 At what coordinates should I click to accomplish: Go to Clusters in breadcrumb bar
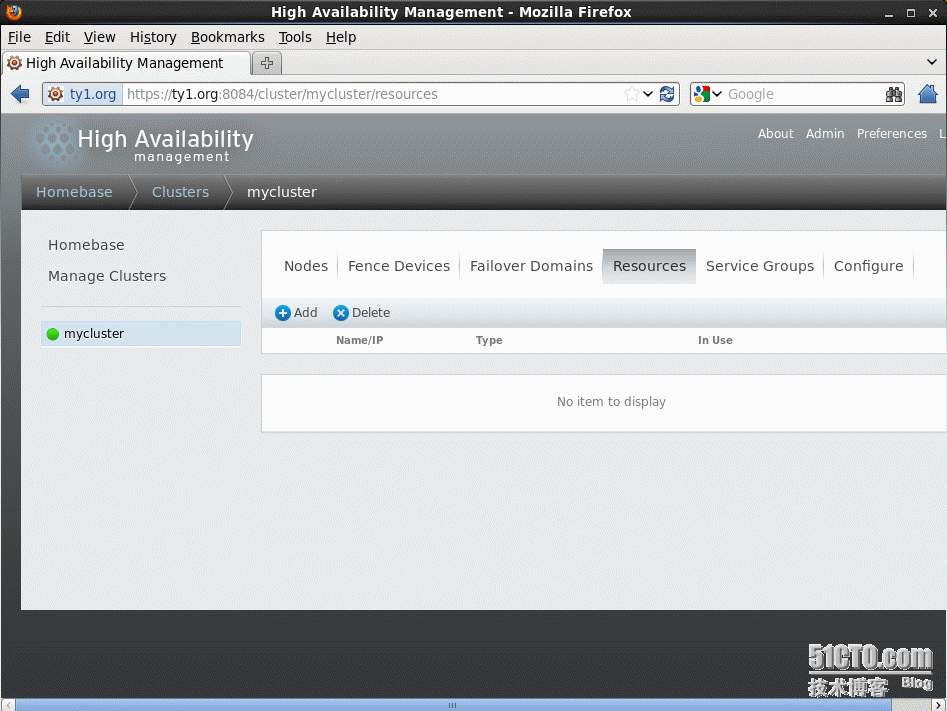(180, 192)
